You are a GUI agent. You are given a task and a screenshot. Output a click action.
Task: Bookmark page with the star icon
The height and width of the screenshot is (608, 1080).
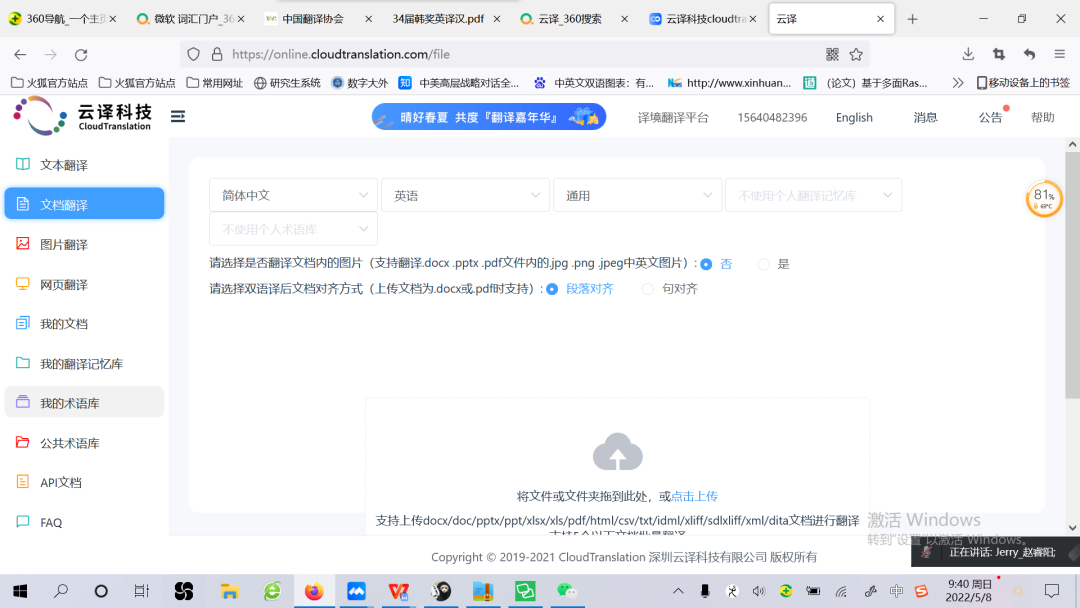coord(856,54)
